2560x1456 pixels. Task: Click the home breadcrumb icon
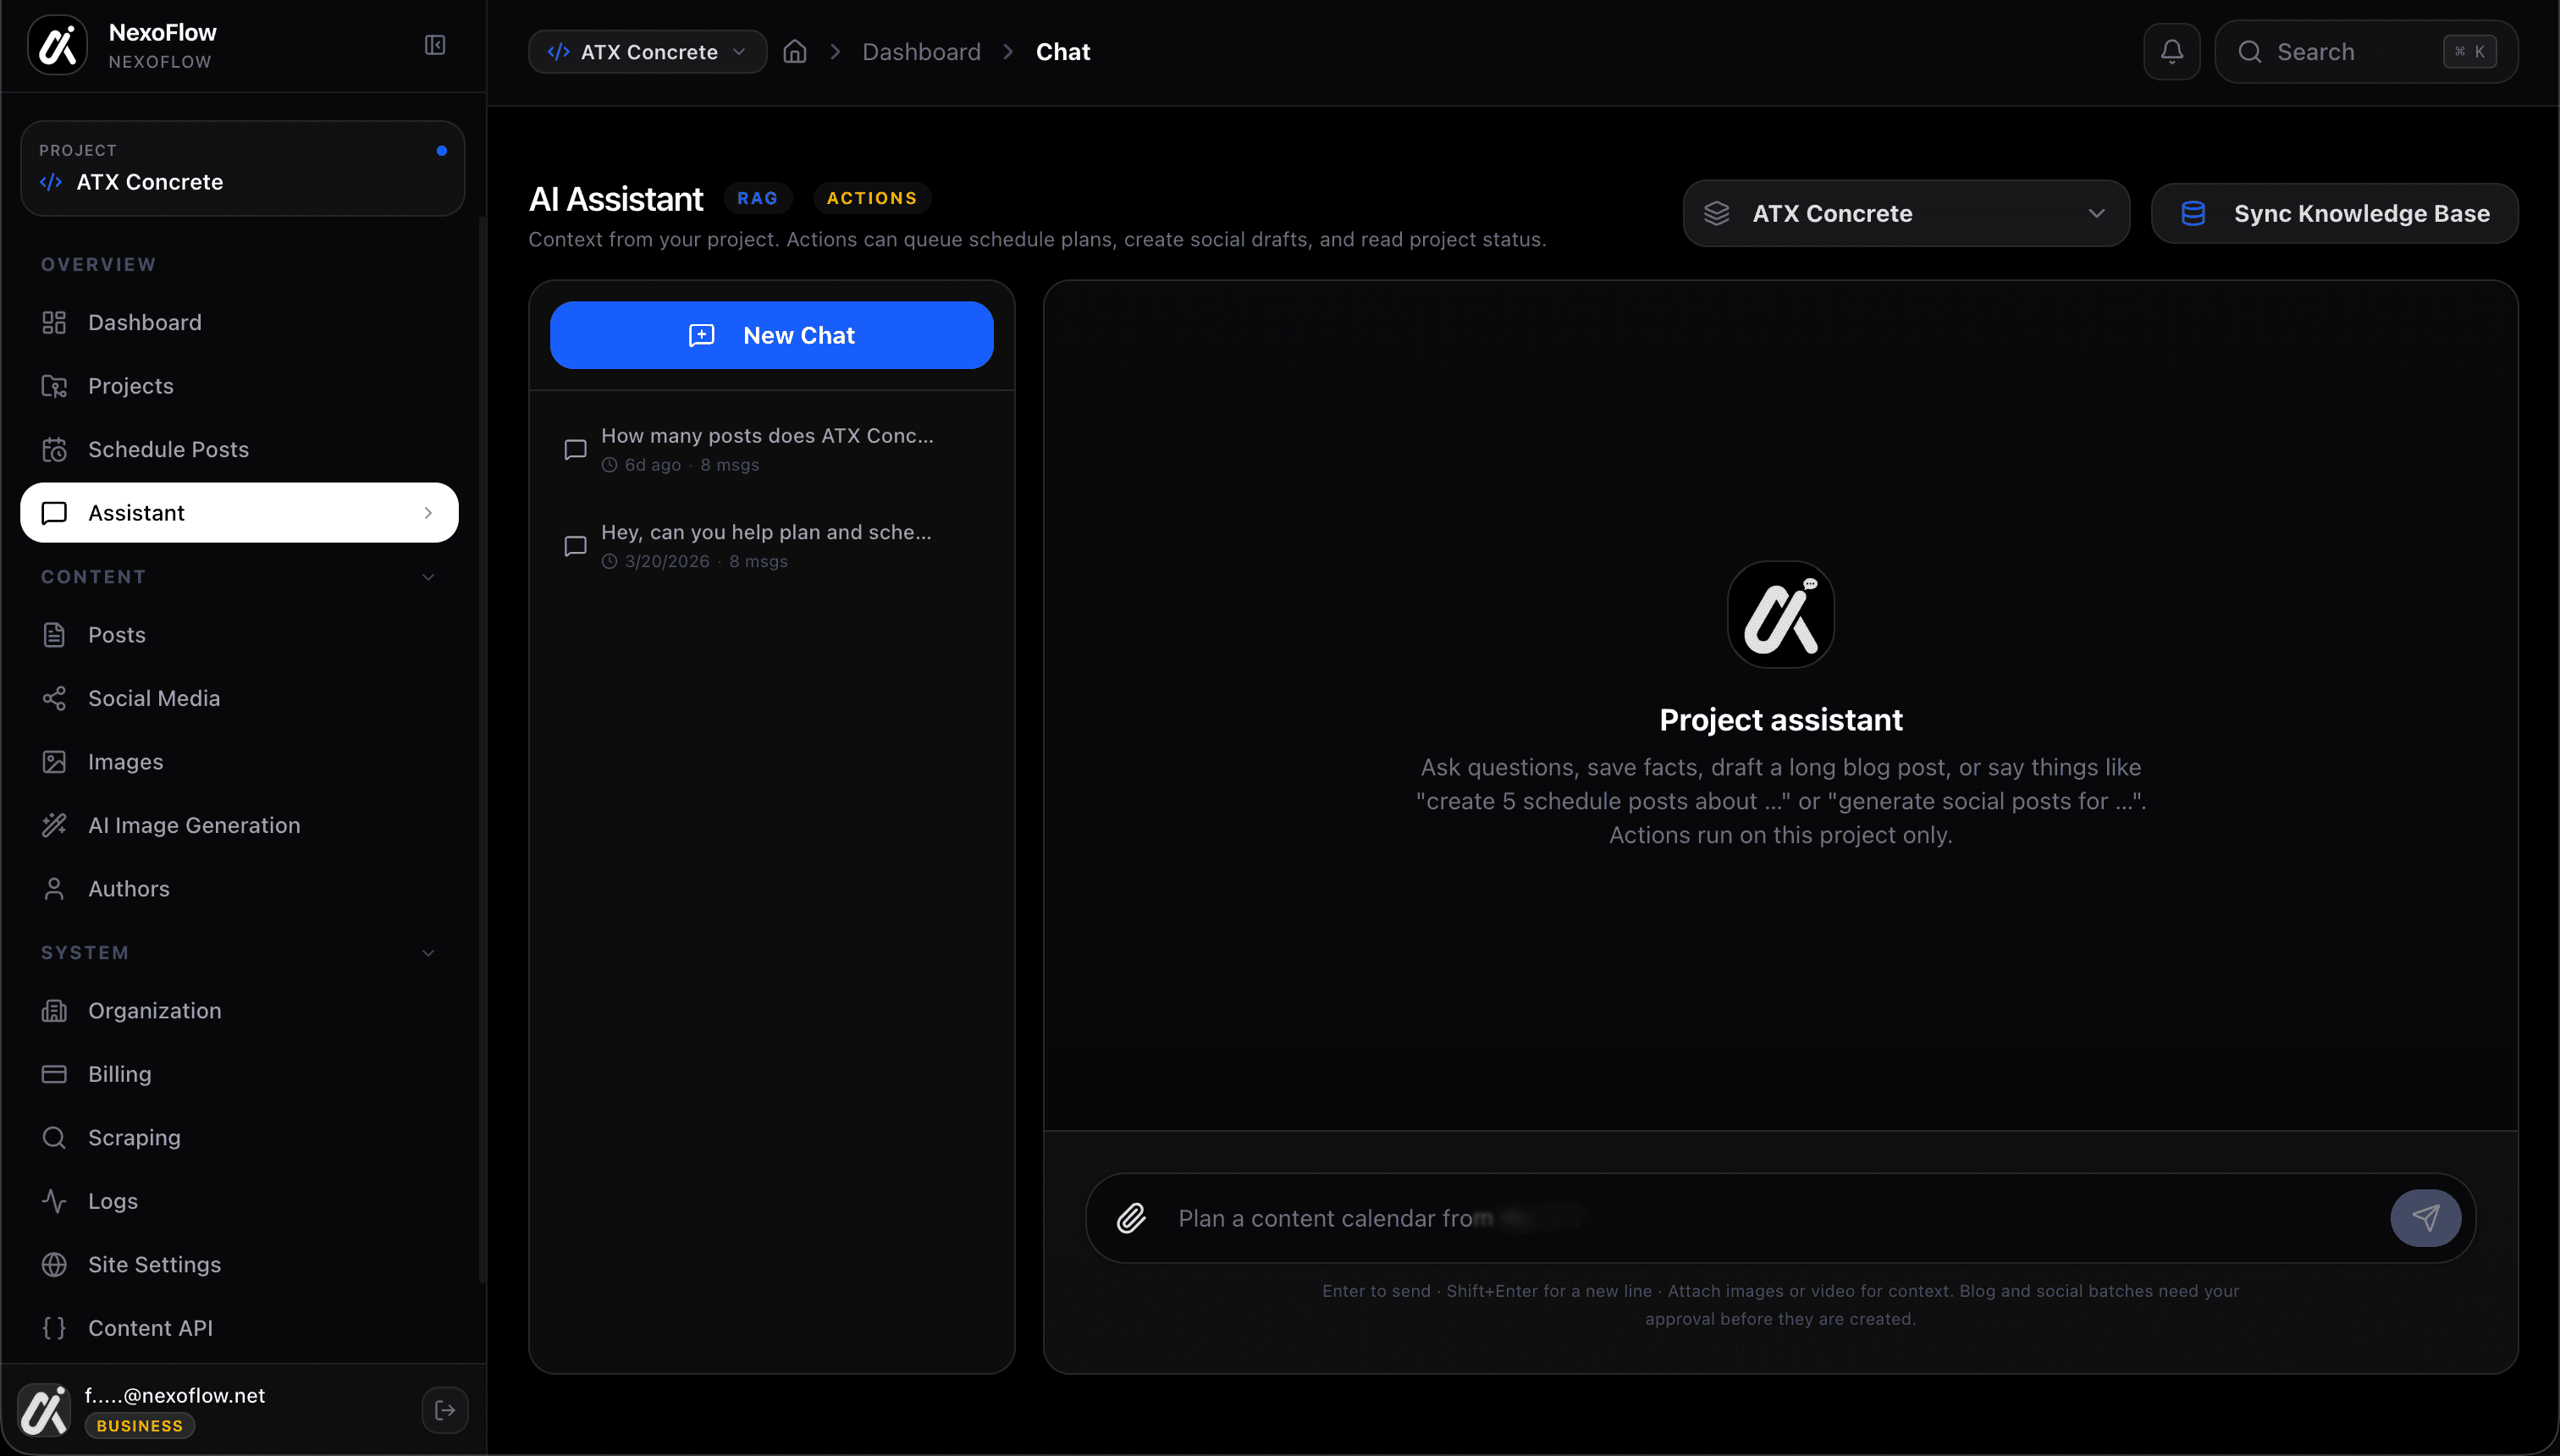click(x=795, y=51)
